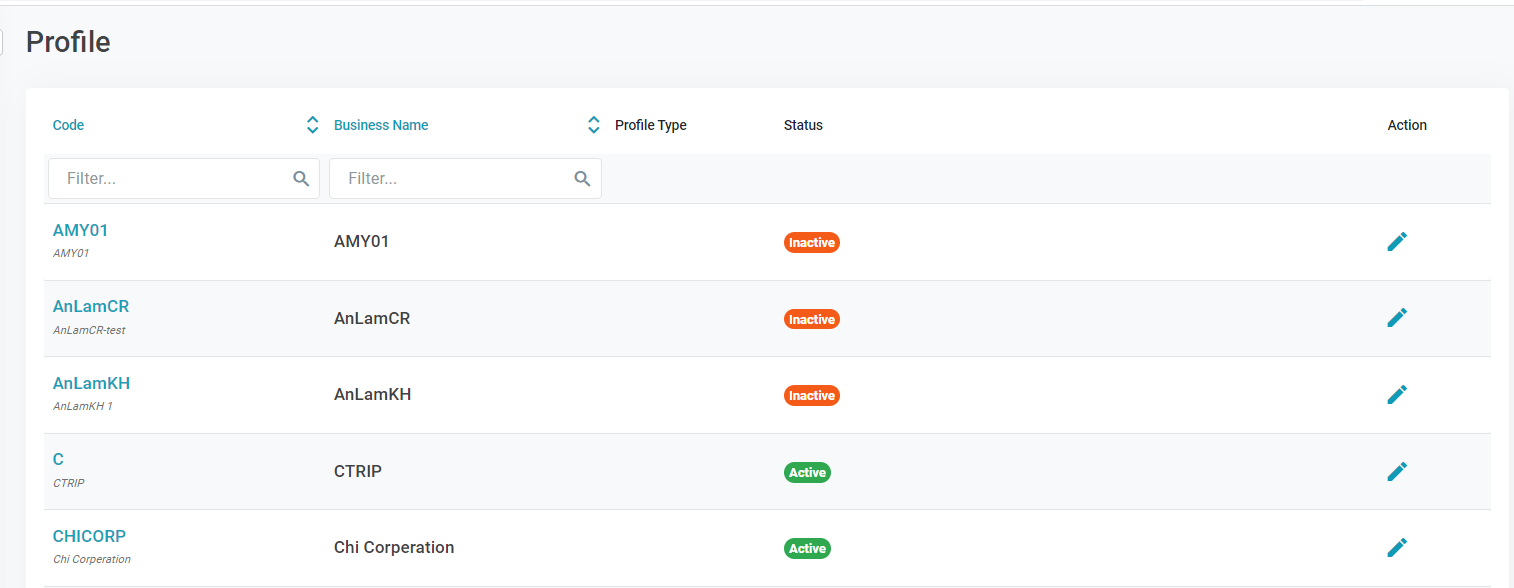Edit the Chi Corperation profile
The width and height of the screenshot is (1514, 588).
tap(1397, 548)
